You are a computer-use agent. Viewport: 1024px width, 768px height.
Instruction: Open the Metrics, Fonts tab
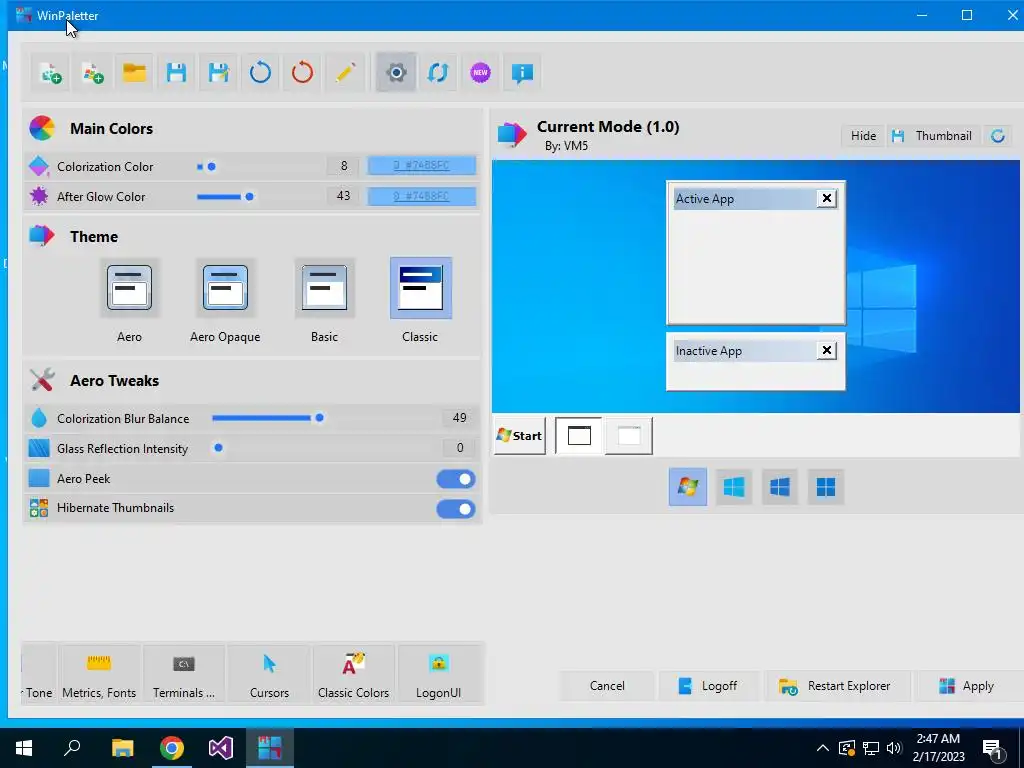coord(99,674)
